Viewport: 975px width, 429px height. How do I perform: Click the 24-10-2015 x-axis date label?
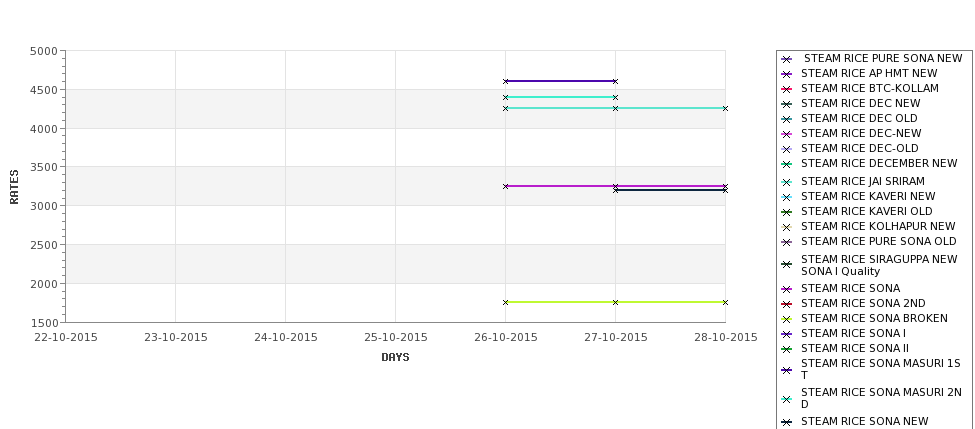tap(285, 337)
